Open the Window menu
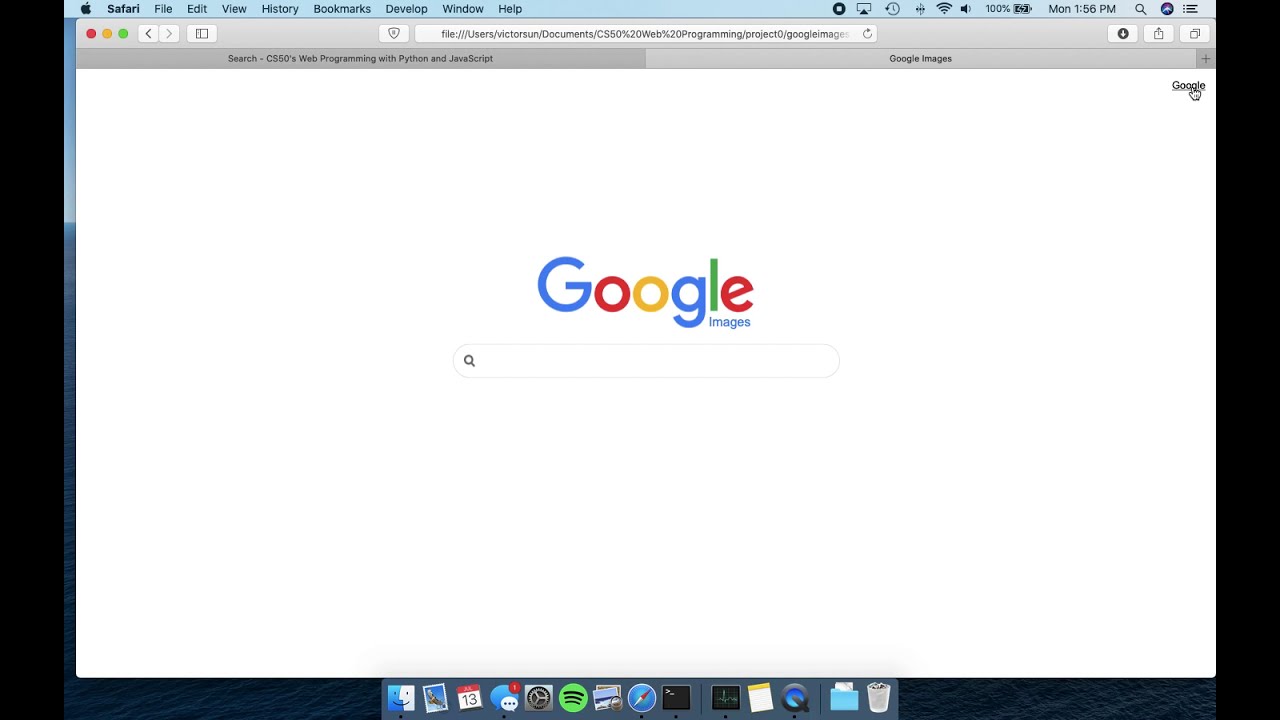 (463, 9)
